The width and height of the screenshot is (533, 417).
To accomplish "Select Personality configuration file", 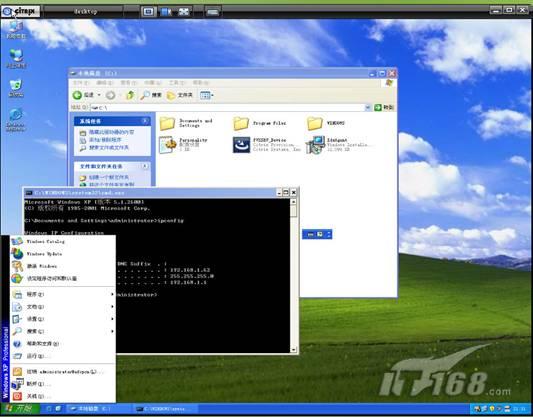I will 184,144.
